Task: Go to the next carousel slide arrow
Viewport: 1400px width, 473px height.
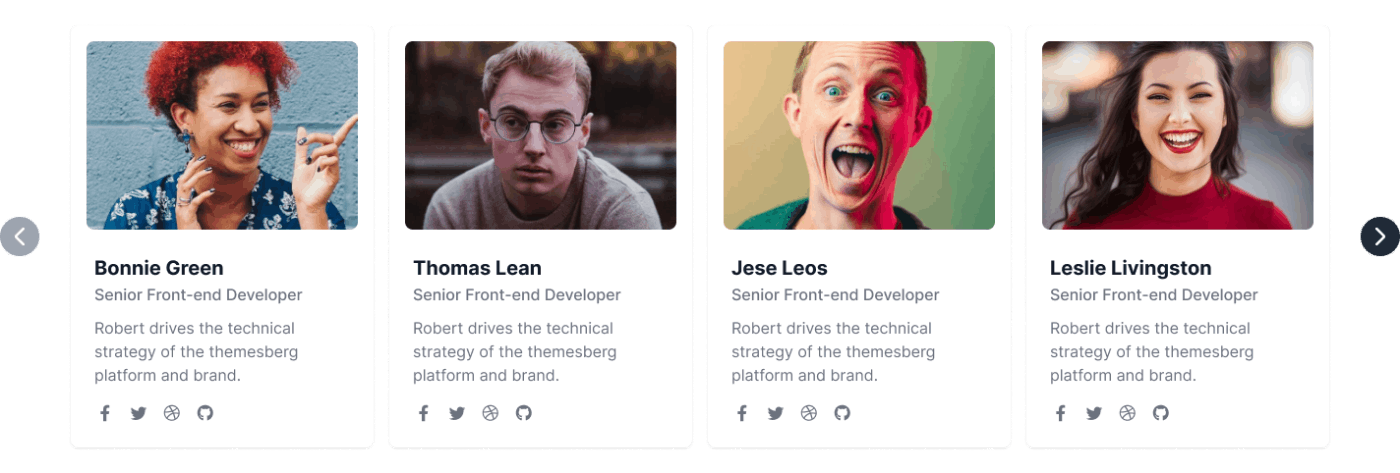Action: click(1380, 236)
